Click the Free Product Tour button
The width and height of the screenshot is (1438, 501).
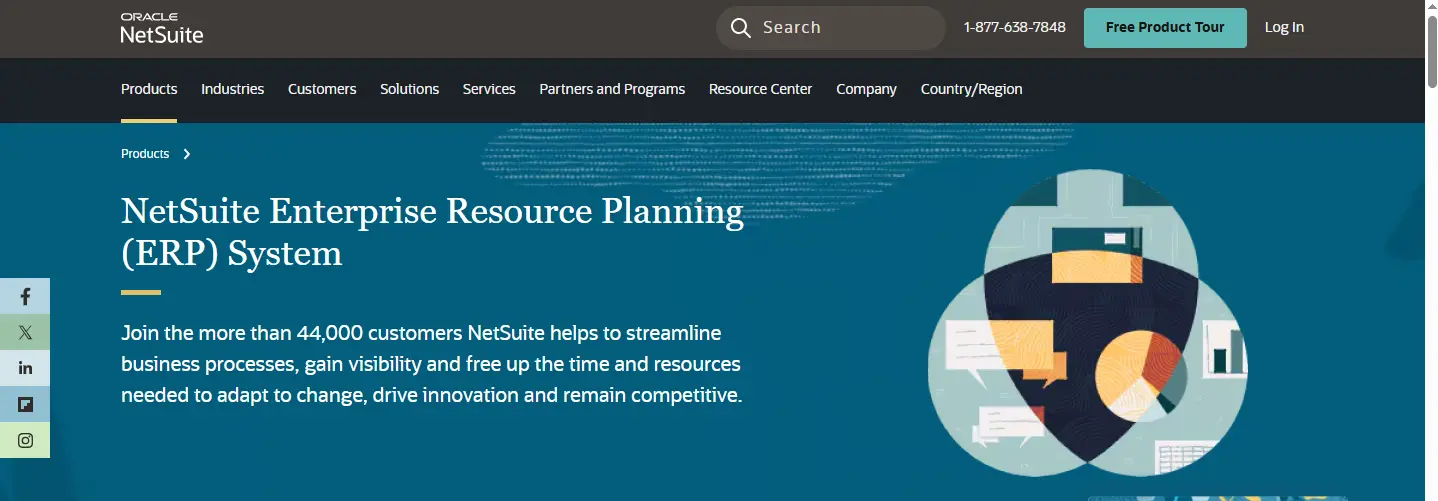(1165, 28)
